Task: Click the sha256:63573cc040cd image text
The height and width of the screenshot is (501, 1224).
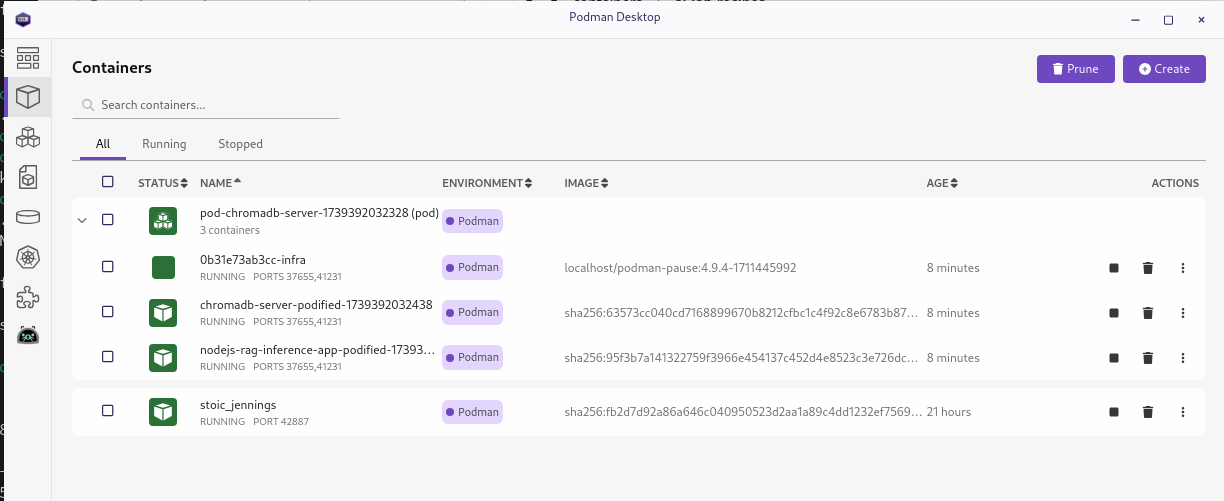Action: pos(741,313)
